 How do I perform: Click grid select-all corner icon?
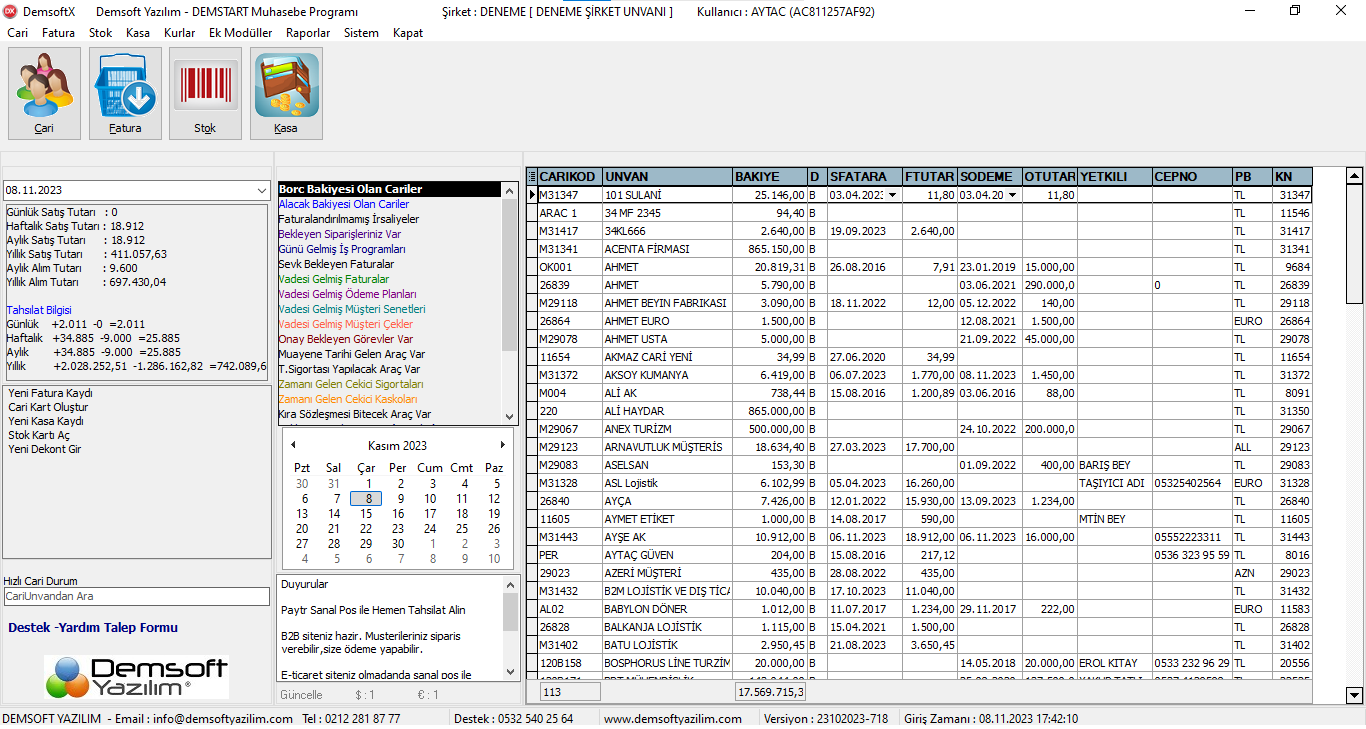pyautogui.click(x=532, y=177)
